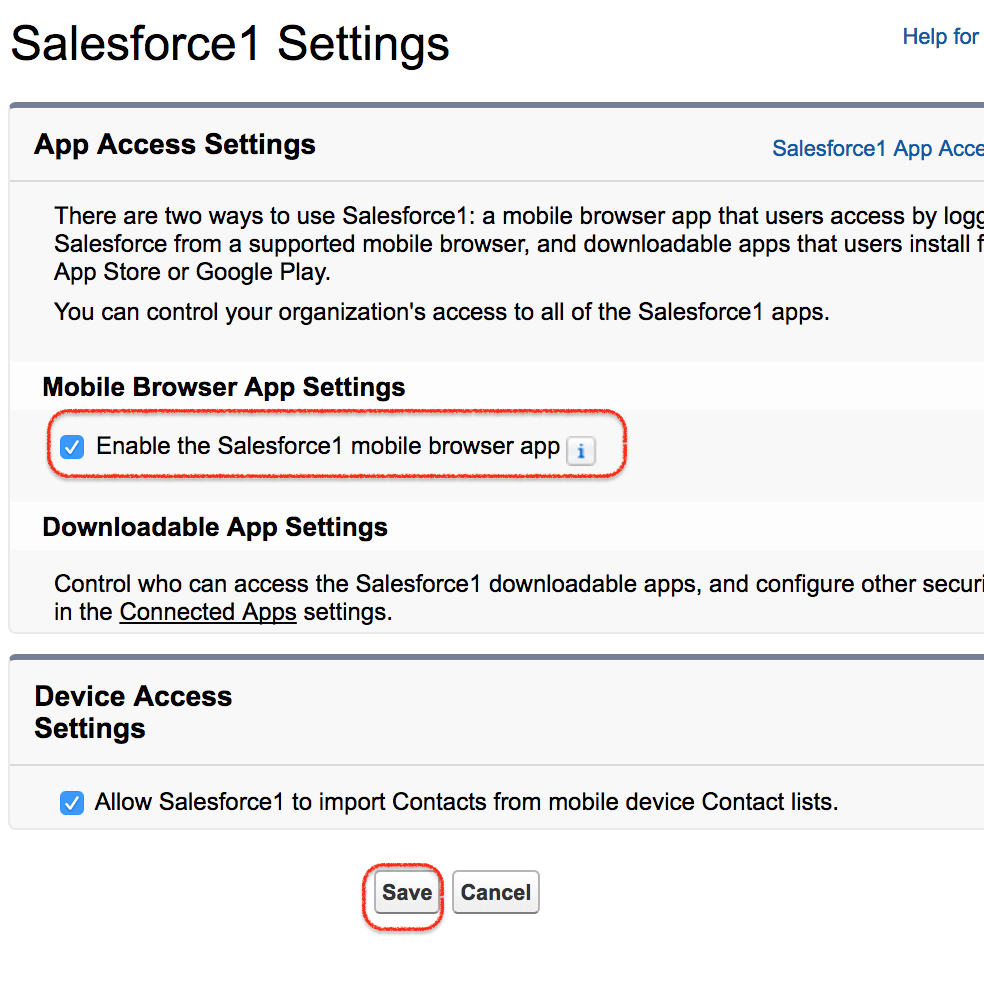The image size is (984, 986).
Task: Click the Save button
Action: [407, 892]
